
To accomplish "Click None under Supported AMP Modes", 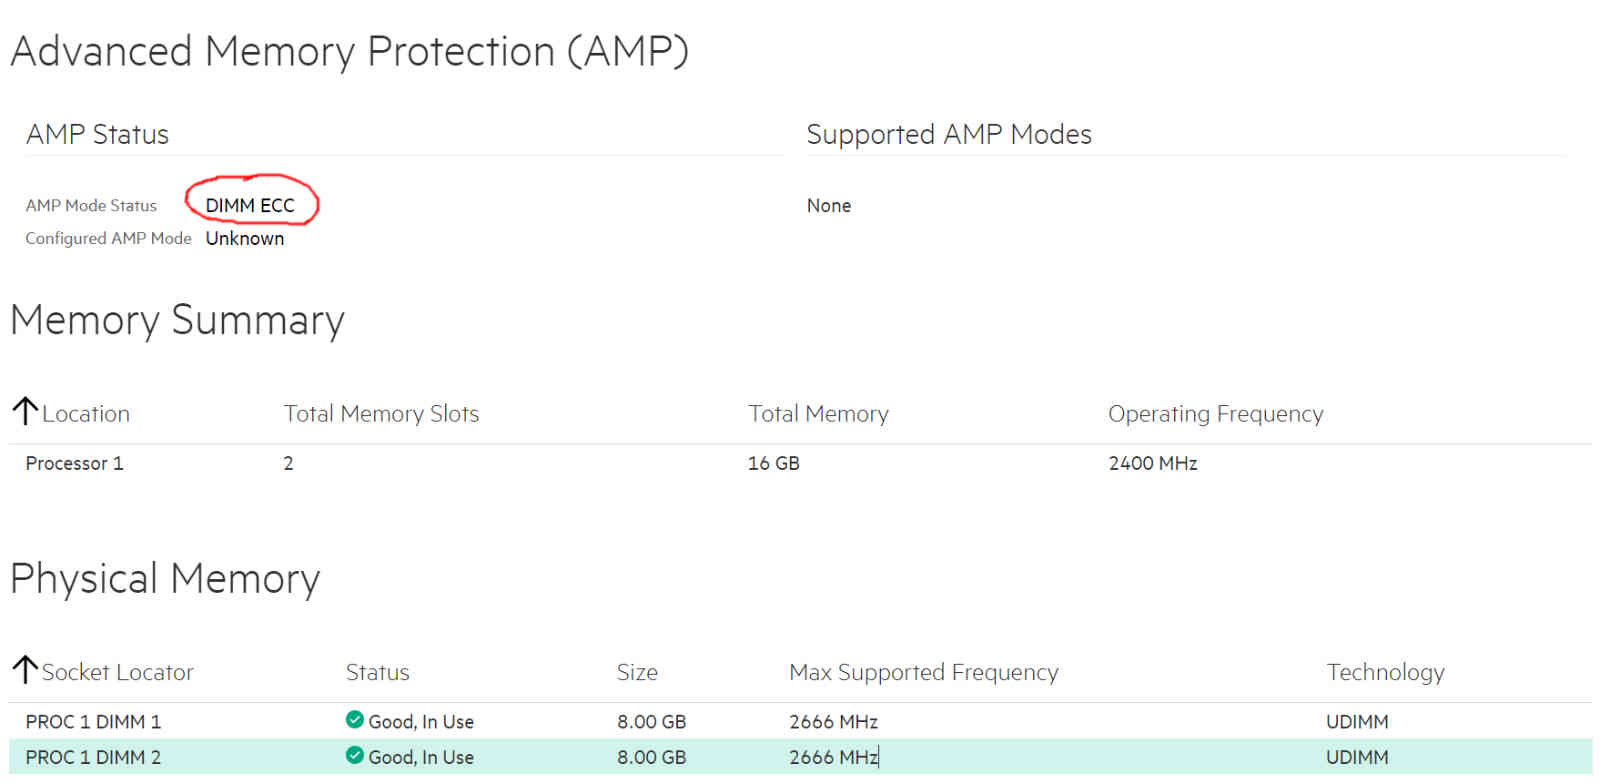I will click(x=829, y=206).
